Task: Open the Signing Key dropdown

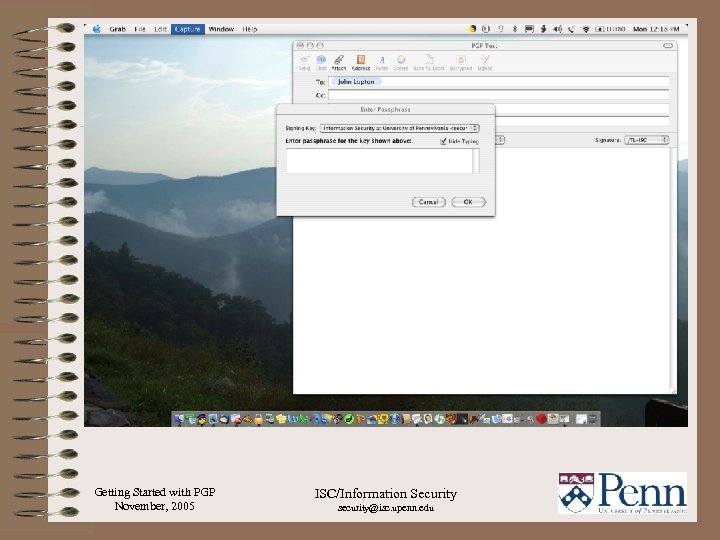Action: [399, 128]
